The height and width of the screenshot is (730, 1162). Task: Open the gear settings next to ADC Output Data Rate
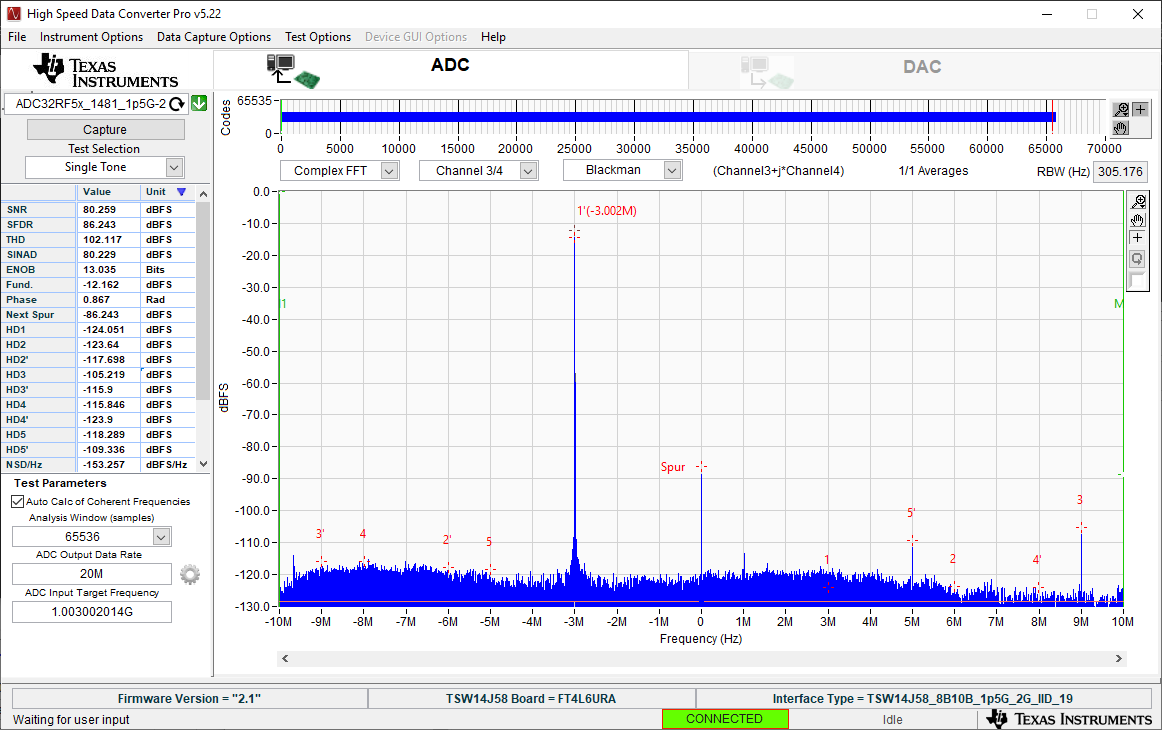(x=190, y=574)
